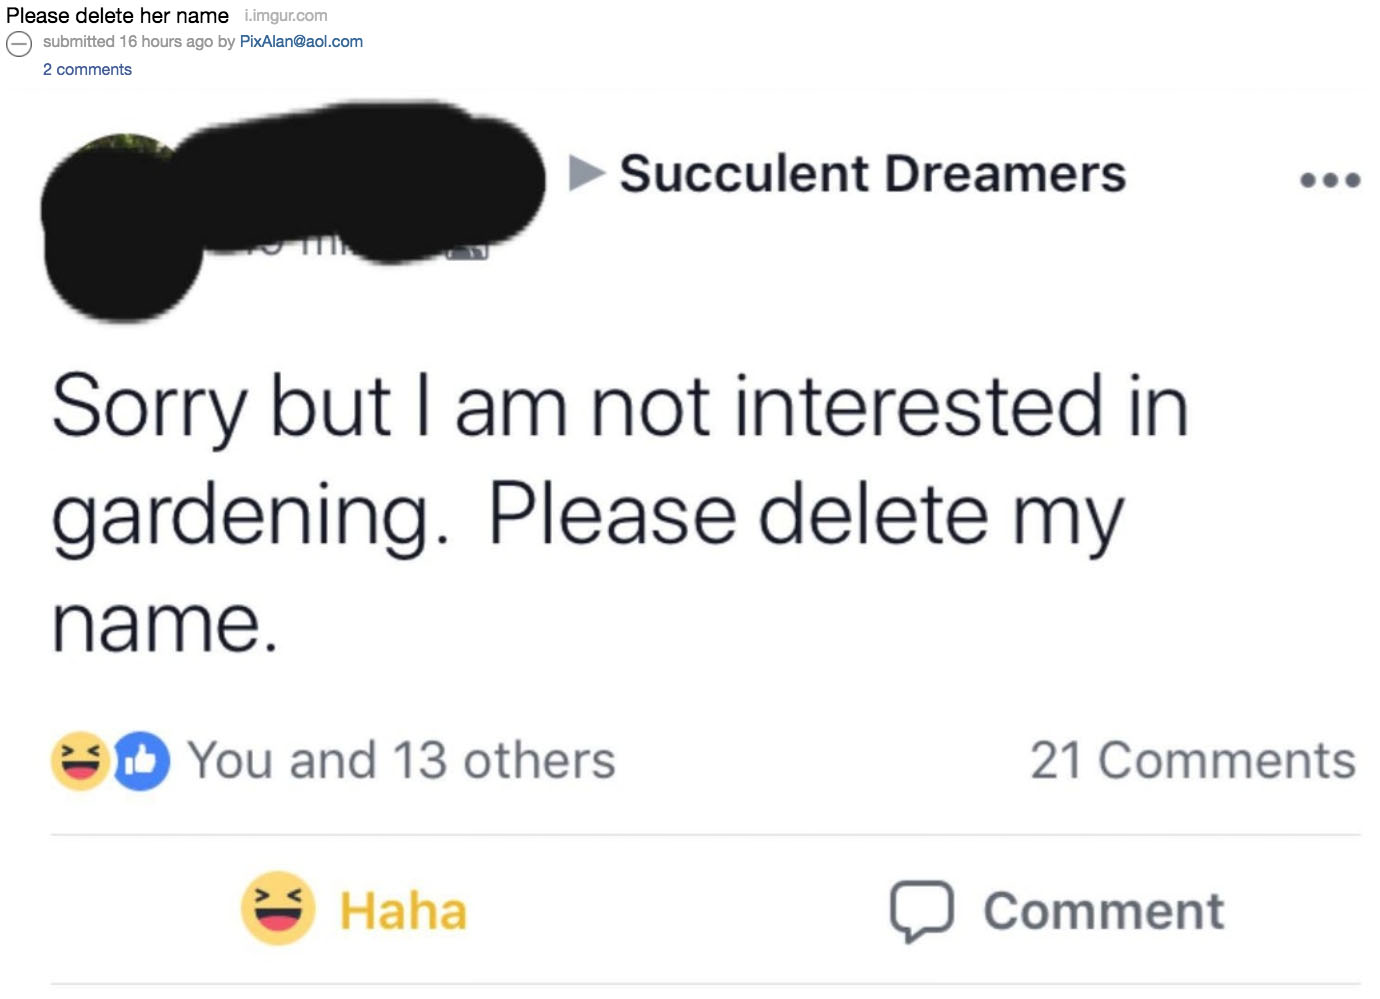Click the speech bubble comment icon
This screenshot has height=999, width=1380.
[921, 910]
